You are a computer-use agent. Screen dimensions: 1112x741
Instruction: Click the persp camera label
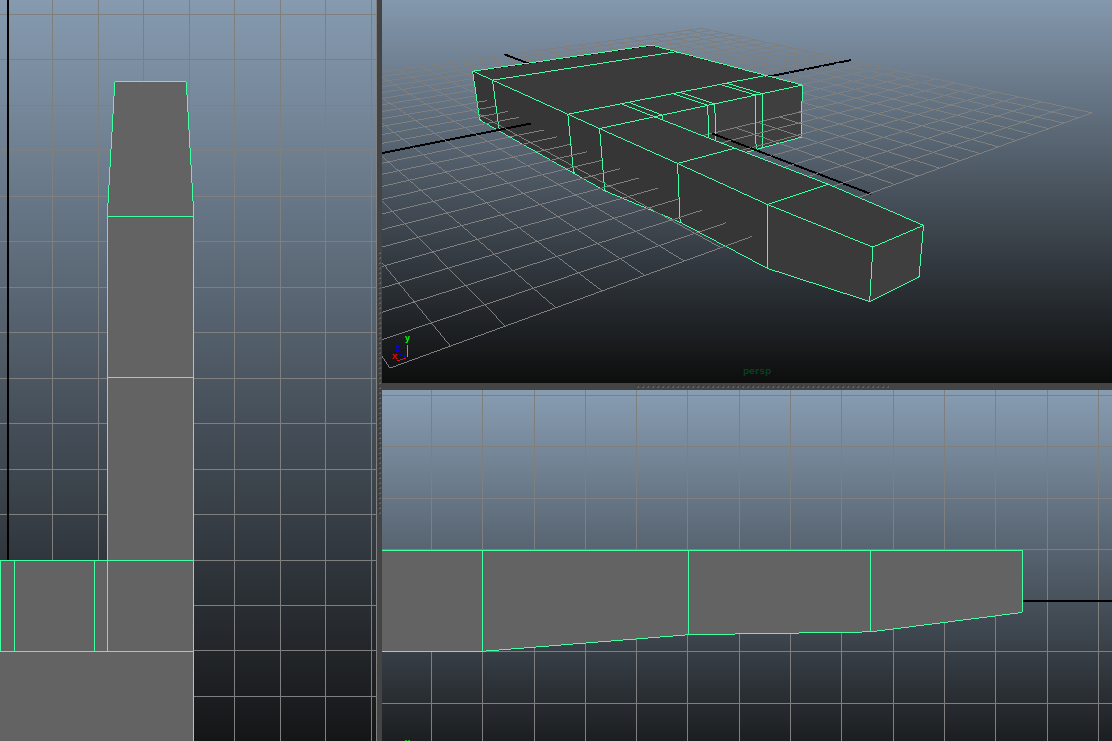(x=756, y=371)
